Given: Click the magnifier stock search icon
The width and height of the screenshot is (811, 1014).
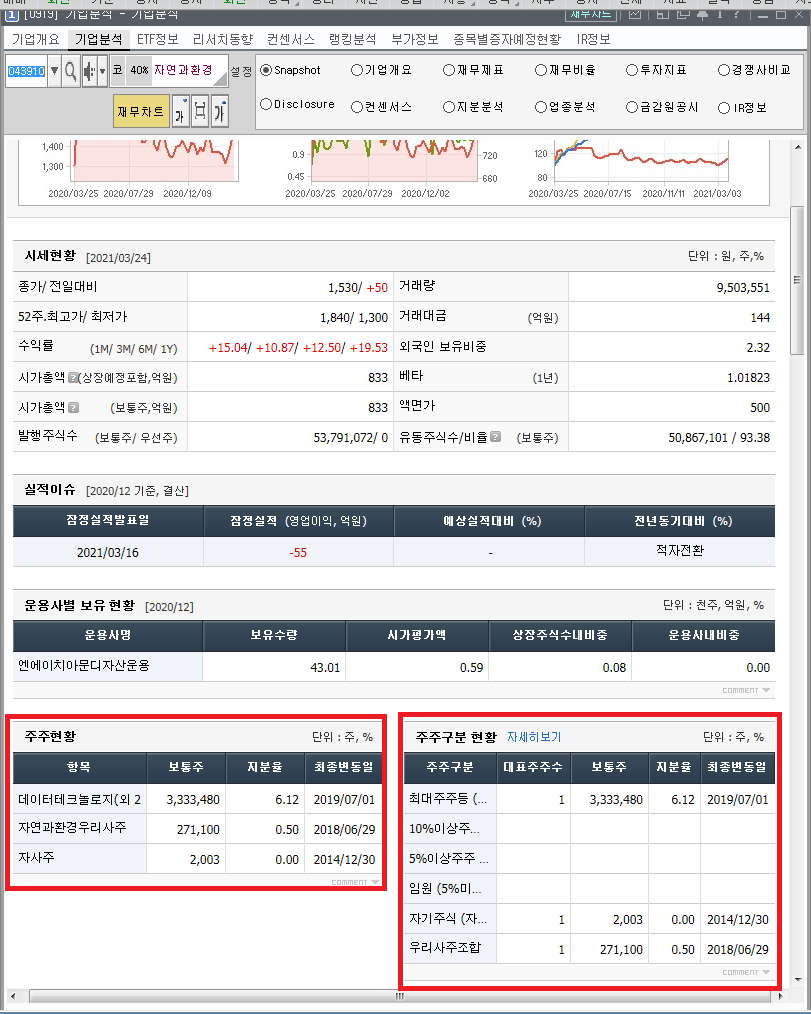Looking at the screenshot, I should pyautogui.click(x=70, y=70).
